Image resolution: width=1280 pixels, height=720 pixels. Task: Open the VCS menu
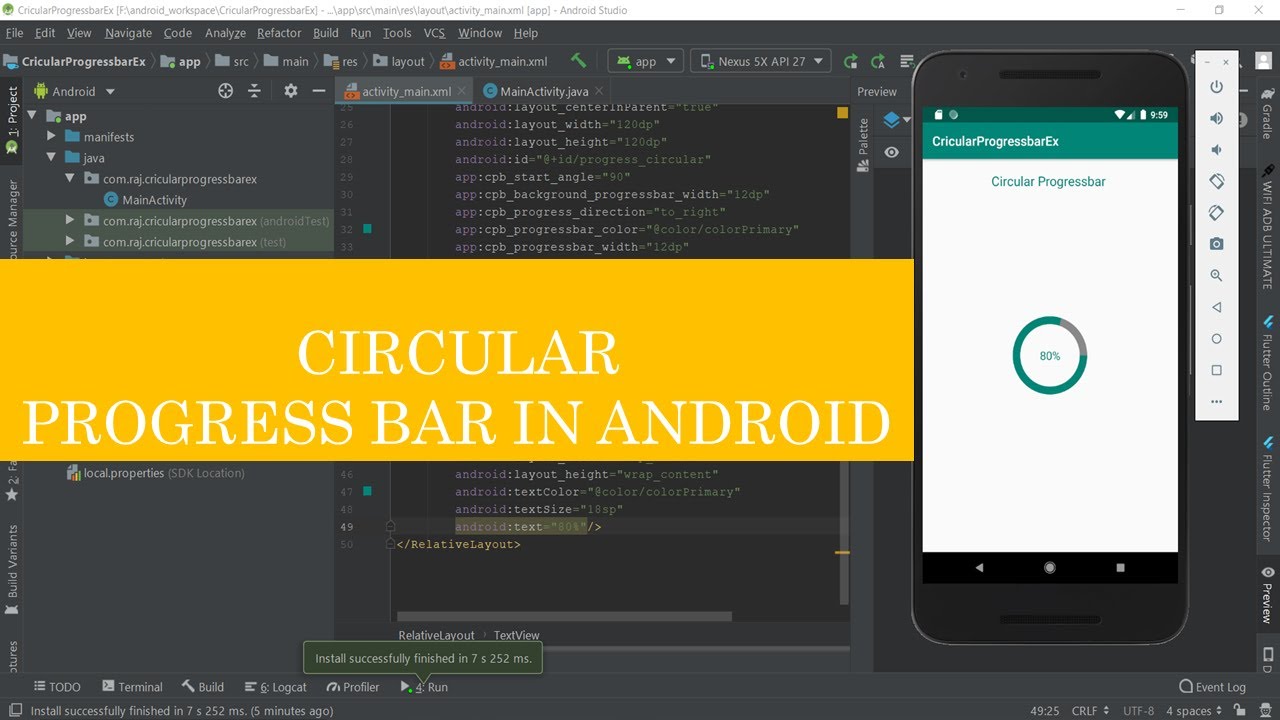[x=434, y=33]
